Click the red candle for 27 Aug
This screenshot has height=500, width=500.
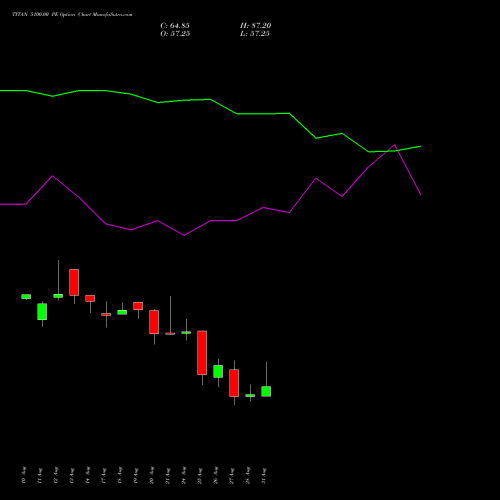(x=234, y=383)
